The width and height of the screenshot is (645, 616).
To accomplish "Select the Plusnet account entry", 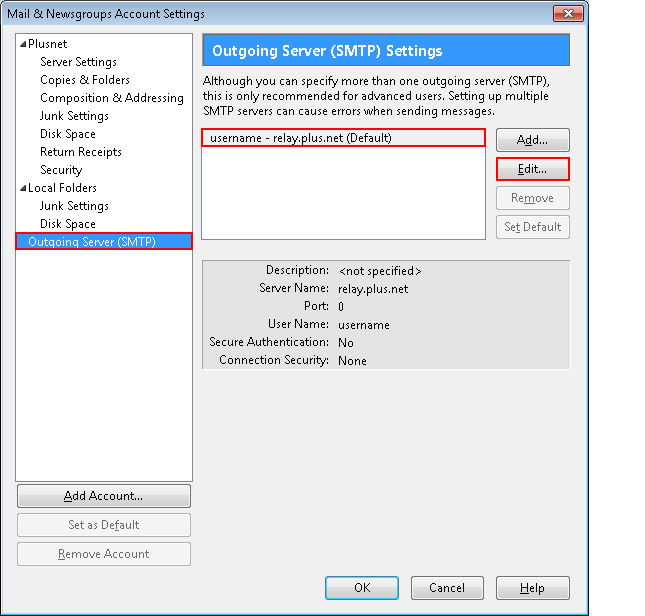I will click(47, 44).
